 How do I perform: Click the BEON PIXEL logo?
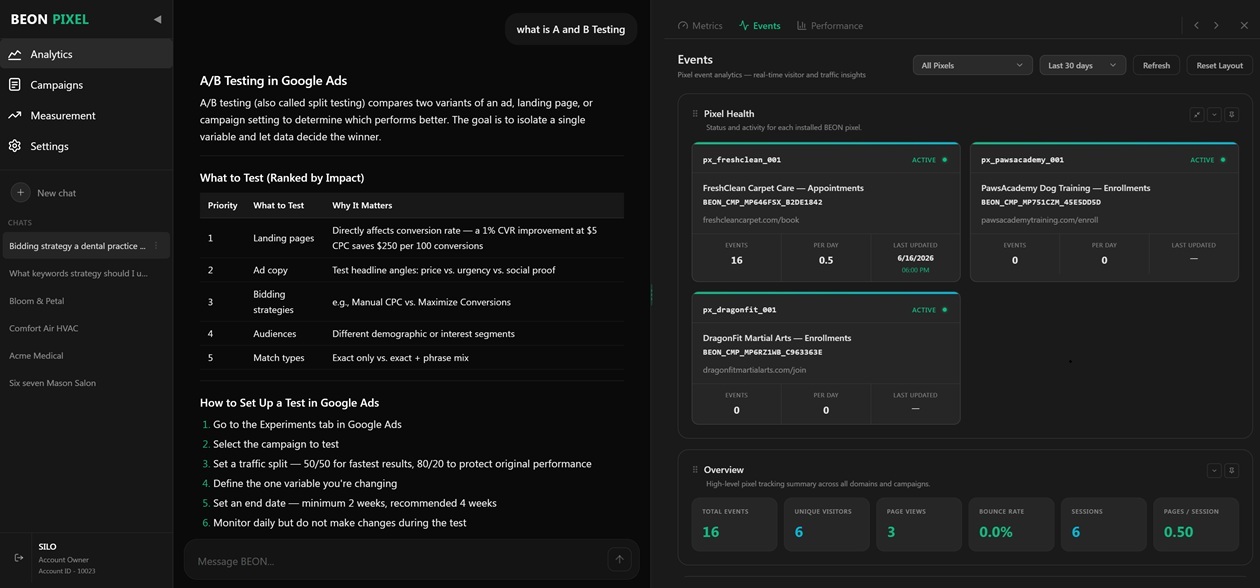(50, 19)
